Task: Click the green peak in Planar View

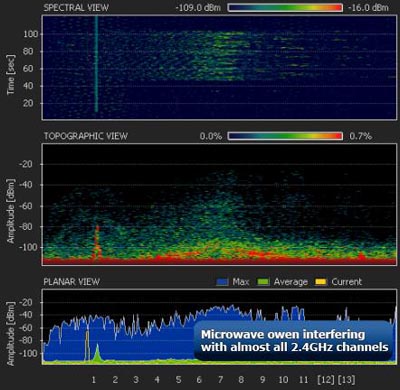Action: click(97, 353)
